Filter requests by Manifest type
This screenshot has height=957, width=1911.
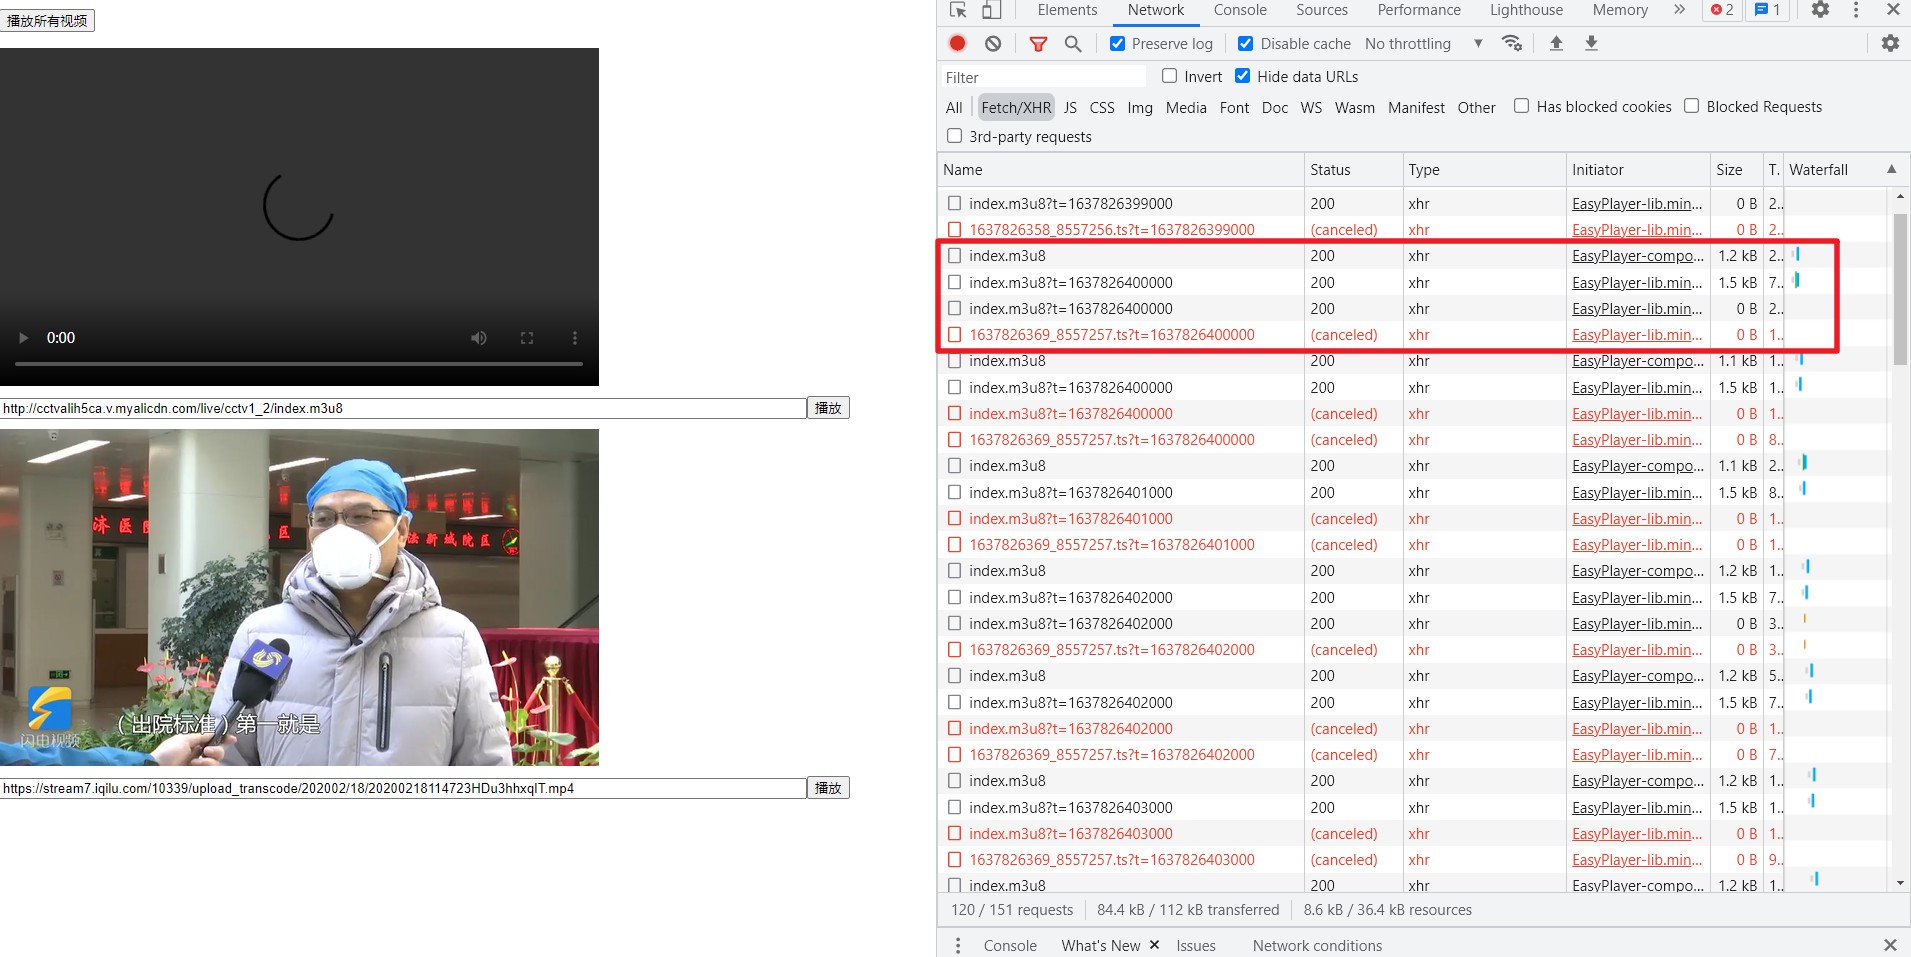pos(1416,107)
